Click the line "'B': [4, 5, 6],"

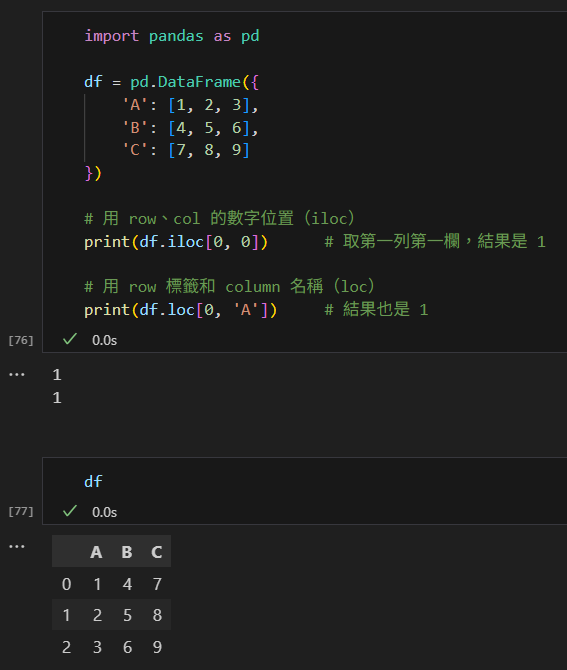pyautogui.click(x=191, y=128)
